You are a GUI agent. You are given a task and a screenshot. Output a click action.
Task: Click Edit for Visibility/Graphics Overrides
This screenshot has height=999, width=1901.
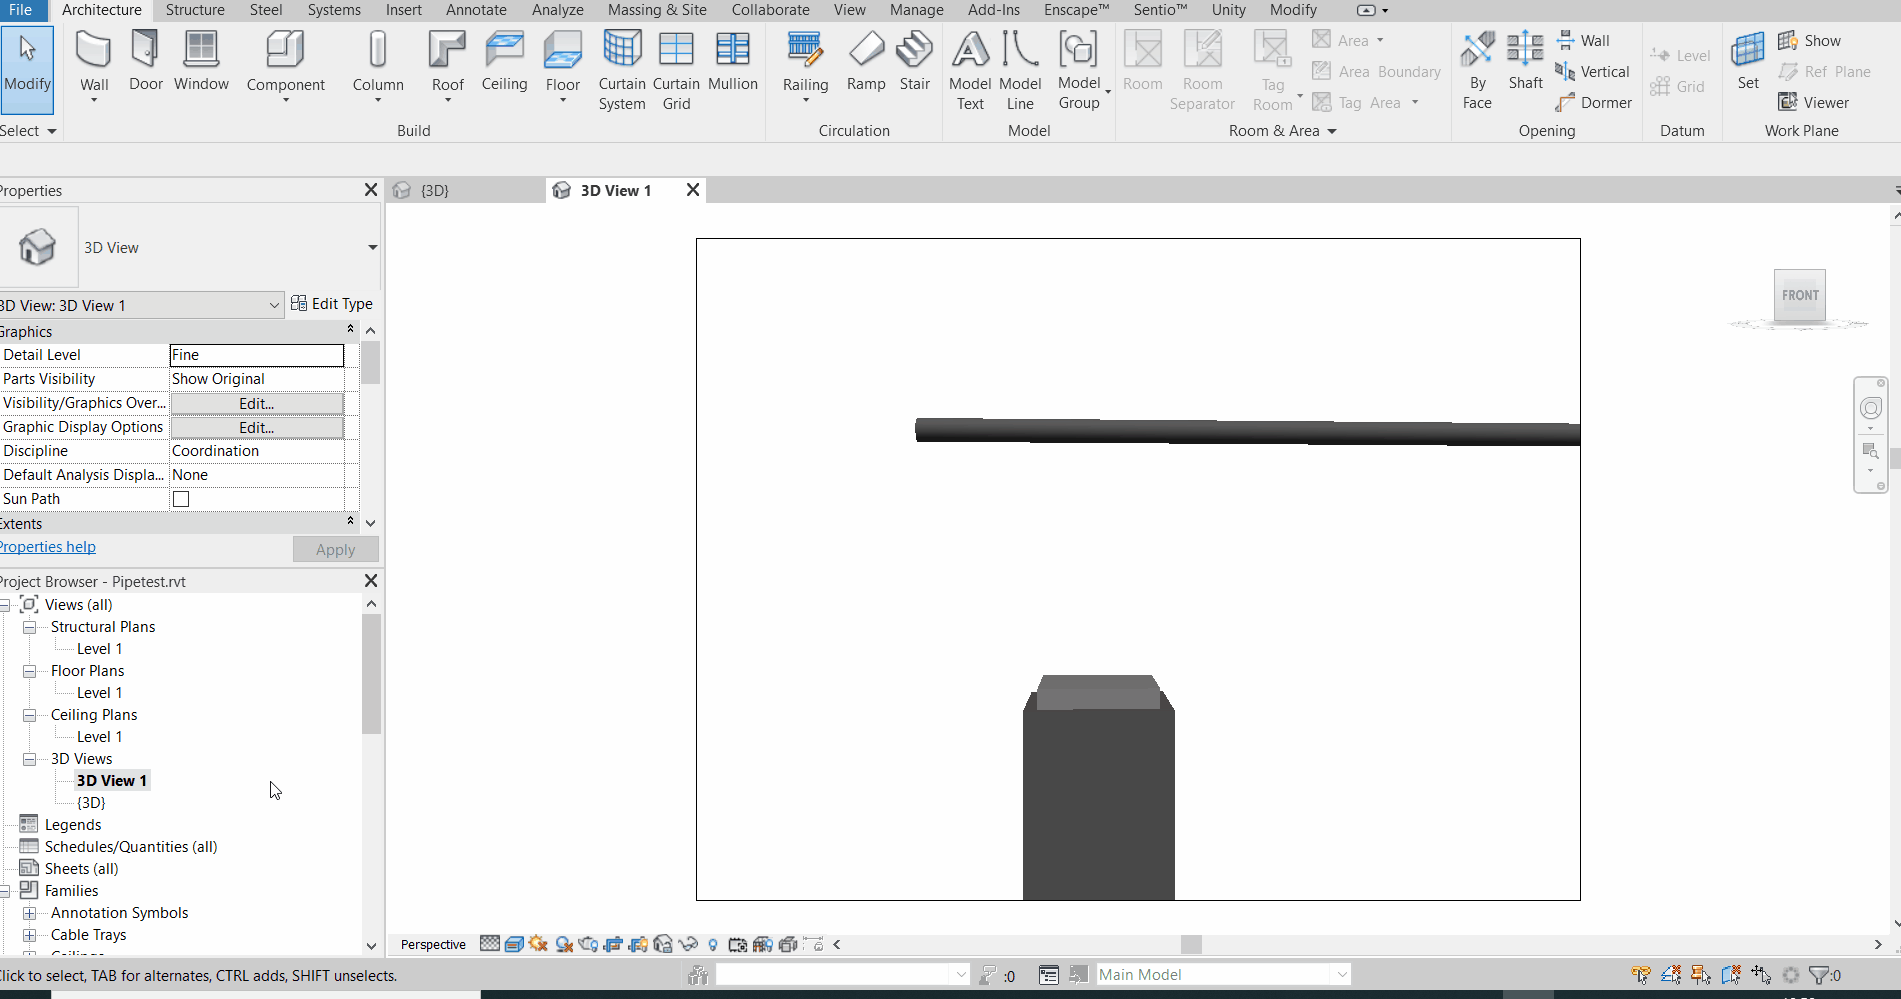click(x=257, y=403)
